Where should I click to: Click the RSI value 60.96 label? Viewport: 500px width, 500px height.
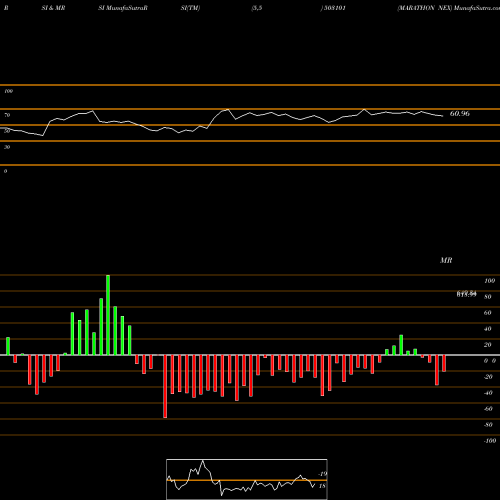460,114
